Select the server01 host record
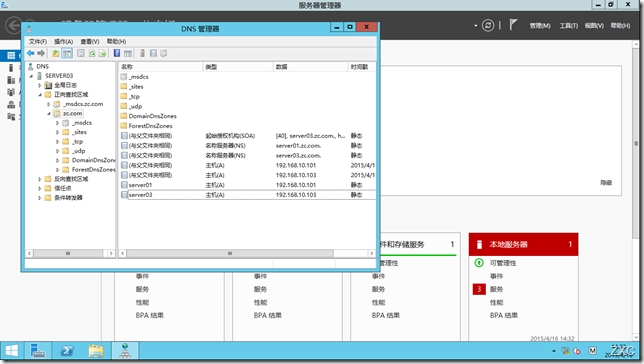The width and height of the screenshot is (644, 364). point(248,185)
